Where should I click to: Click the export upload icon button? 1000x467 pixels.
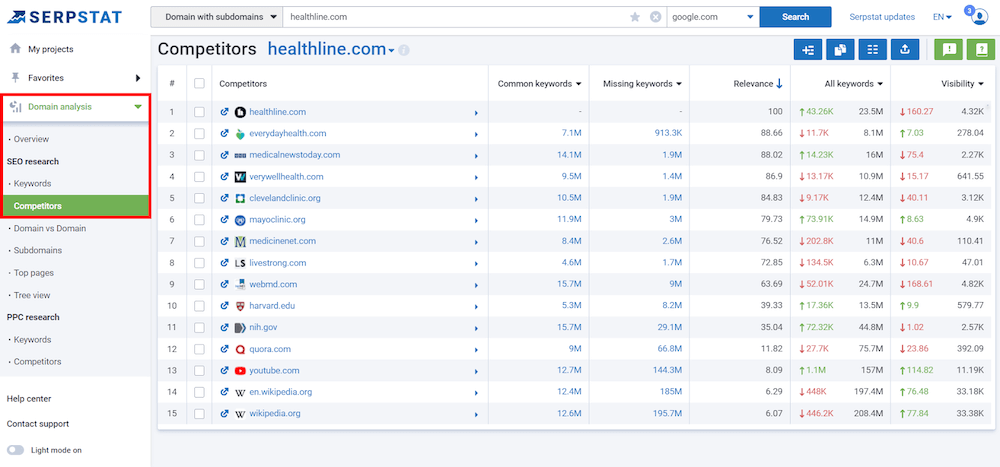point(905,50)
